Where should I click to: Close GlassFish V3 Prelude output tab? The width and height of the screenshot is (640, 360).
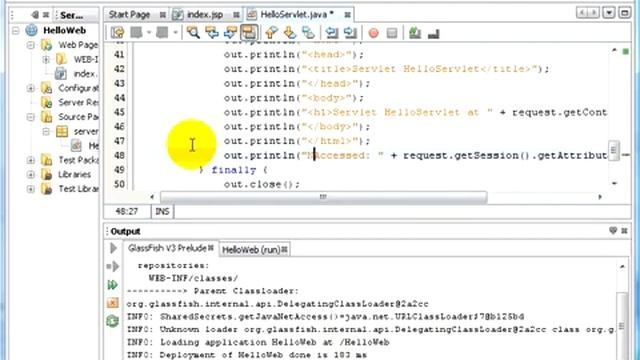[211, 248]
